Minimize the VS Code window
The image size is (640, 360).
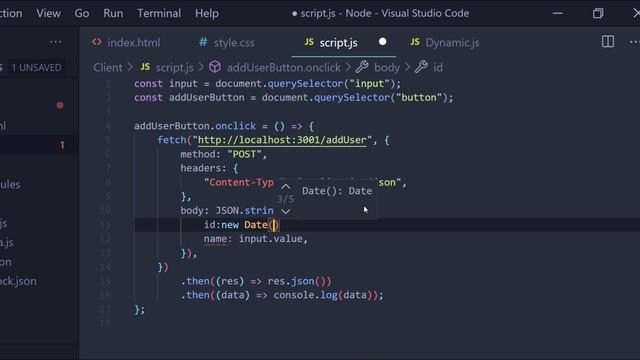(558, 13)
